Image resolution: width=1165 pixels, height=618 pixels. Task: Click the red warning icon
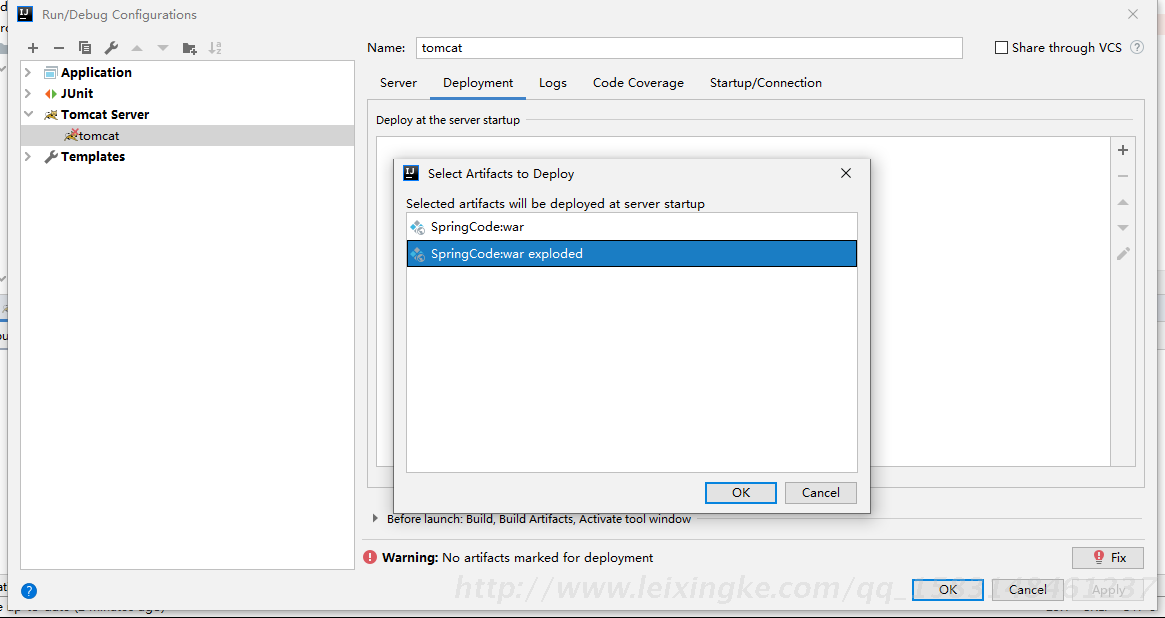coord(369,557)
